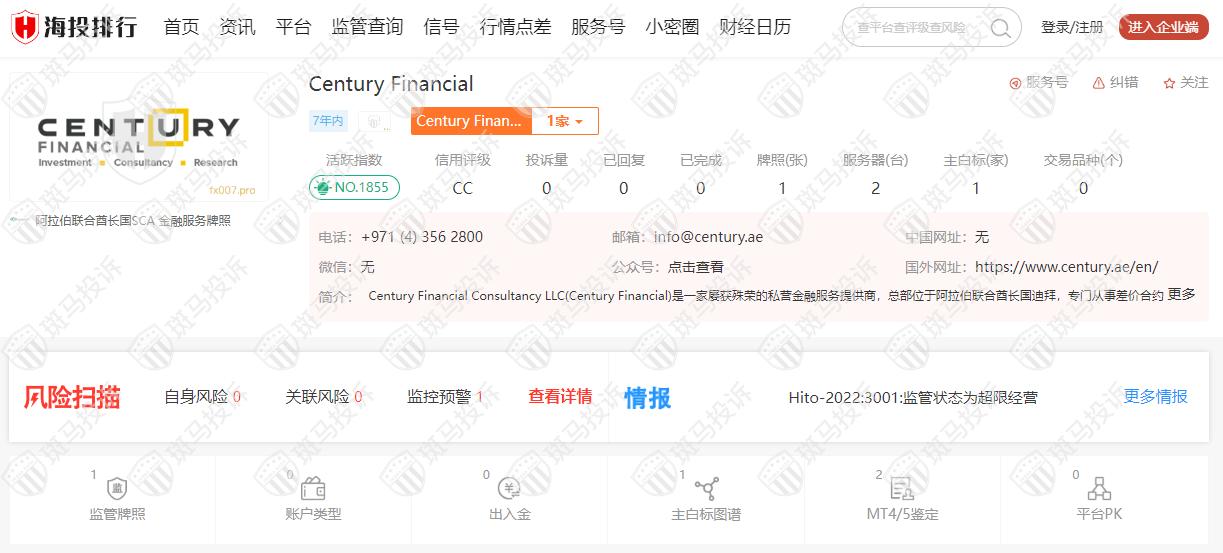This screenshot has height=553, width=1223.
Task: Open the 更多情报 link
Action: click(x=1155, y=397)
